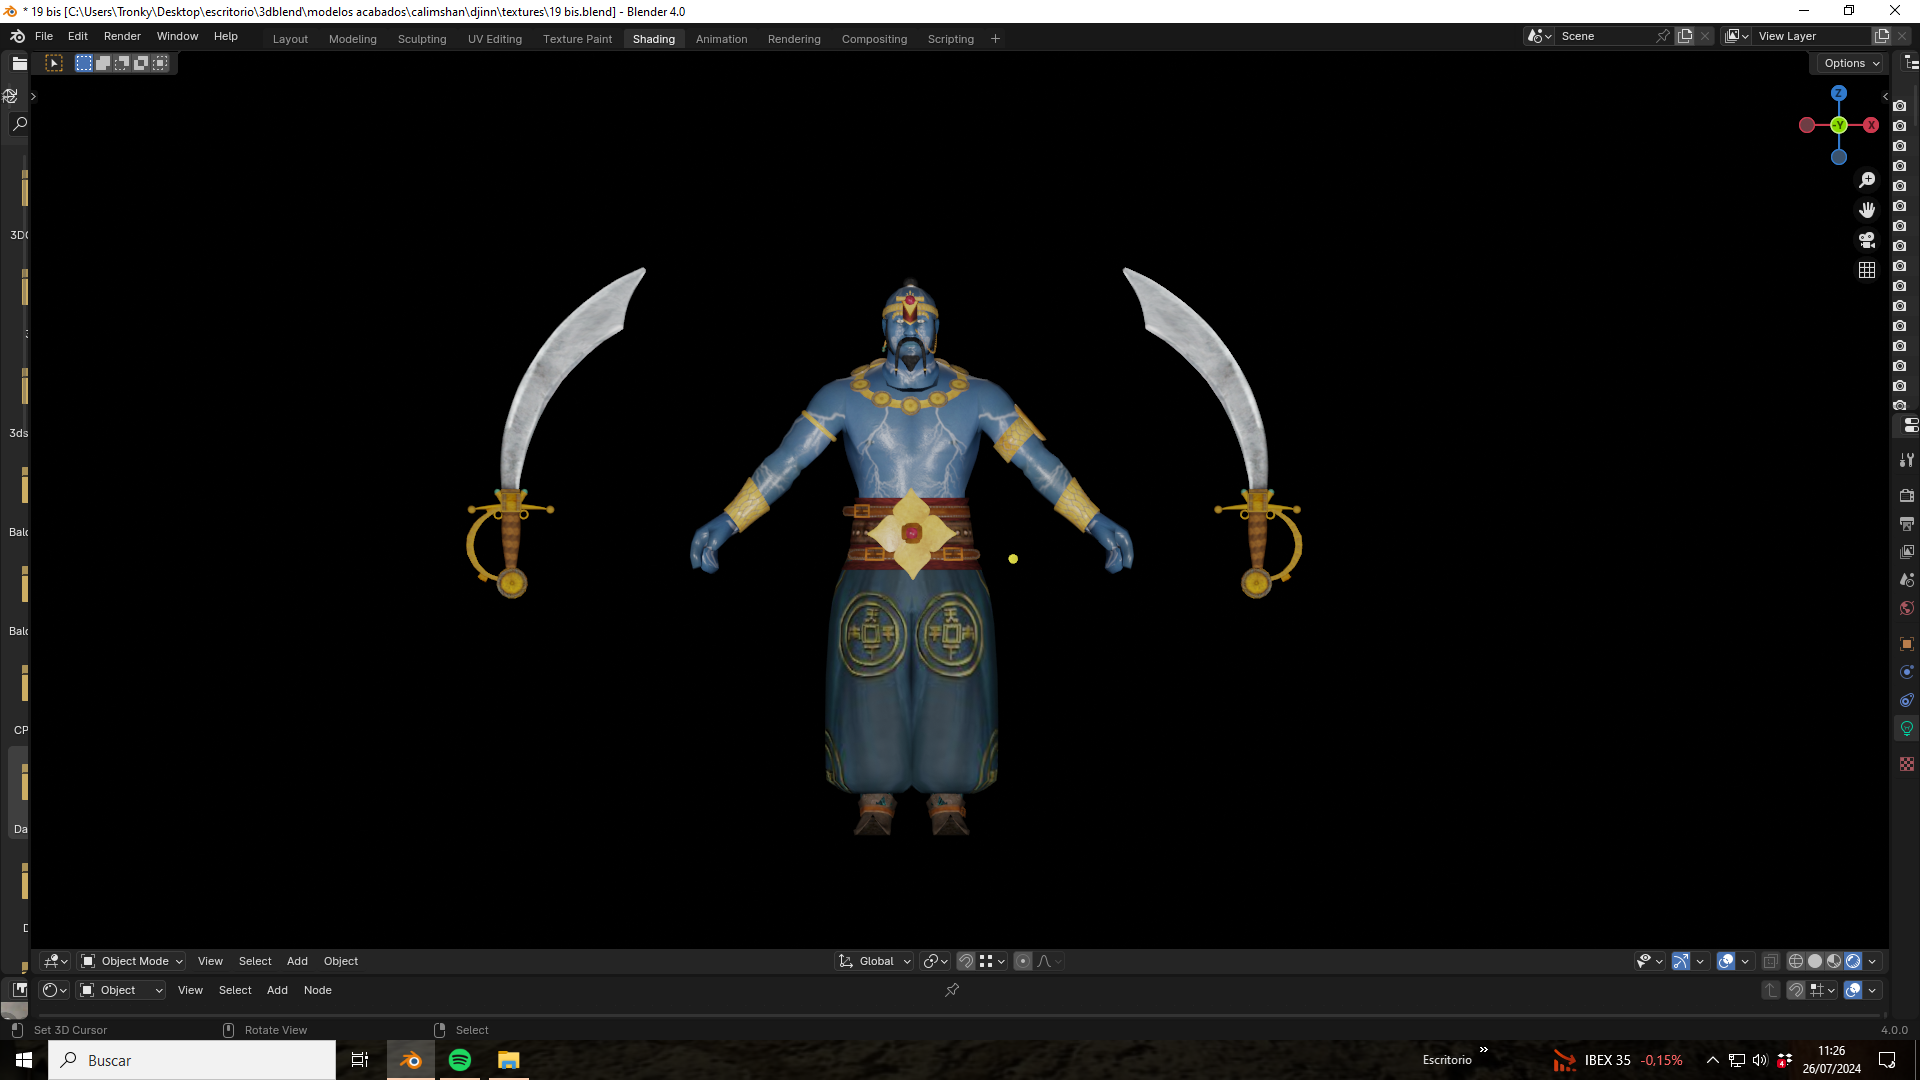The width and height of the screenshot is (1920, 1080).
Task: Click the Buscar taskbar search field
Action: tap(192, 1060)
